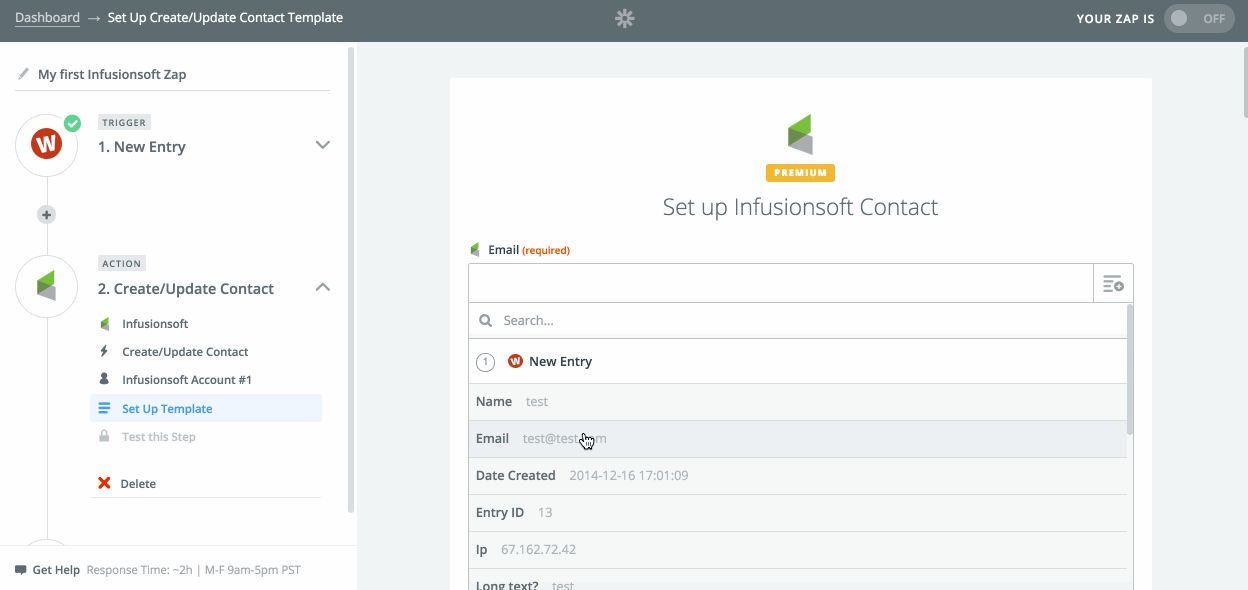Click the red X Delete icon
This screenshot has width=1248, height=590.
[x=104, y=483]
